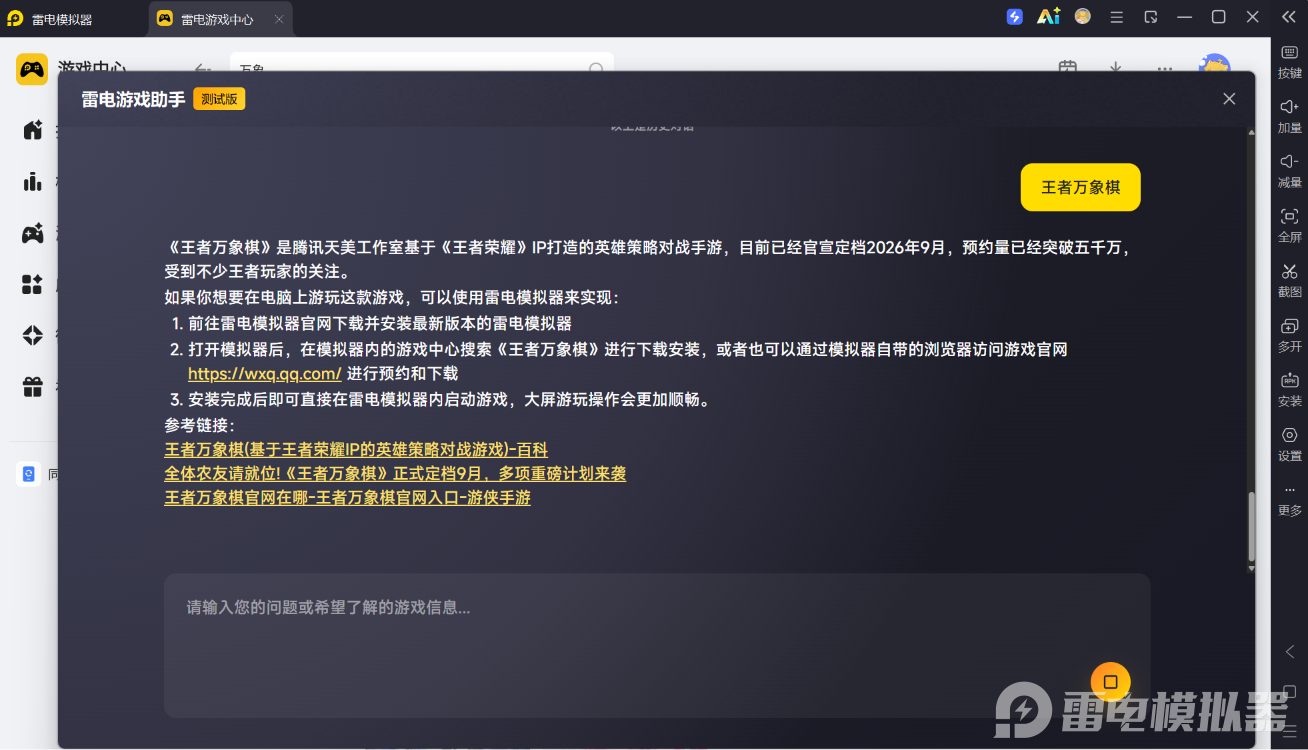Click the Android back arrow in sidebar
This screenshot has height=750, width=1308.
[x=1290, y=652]
